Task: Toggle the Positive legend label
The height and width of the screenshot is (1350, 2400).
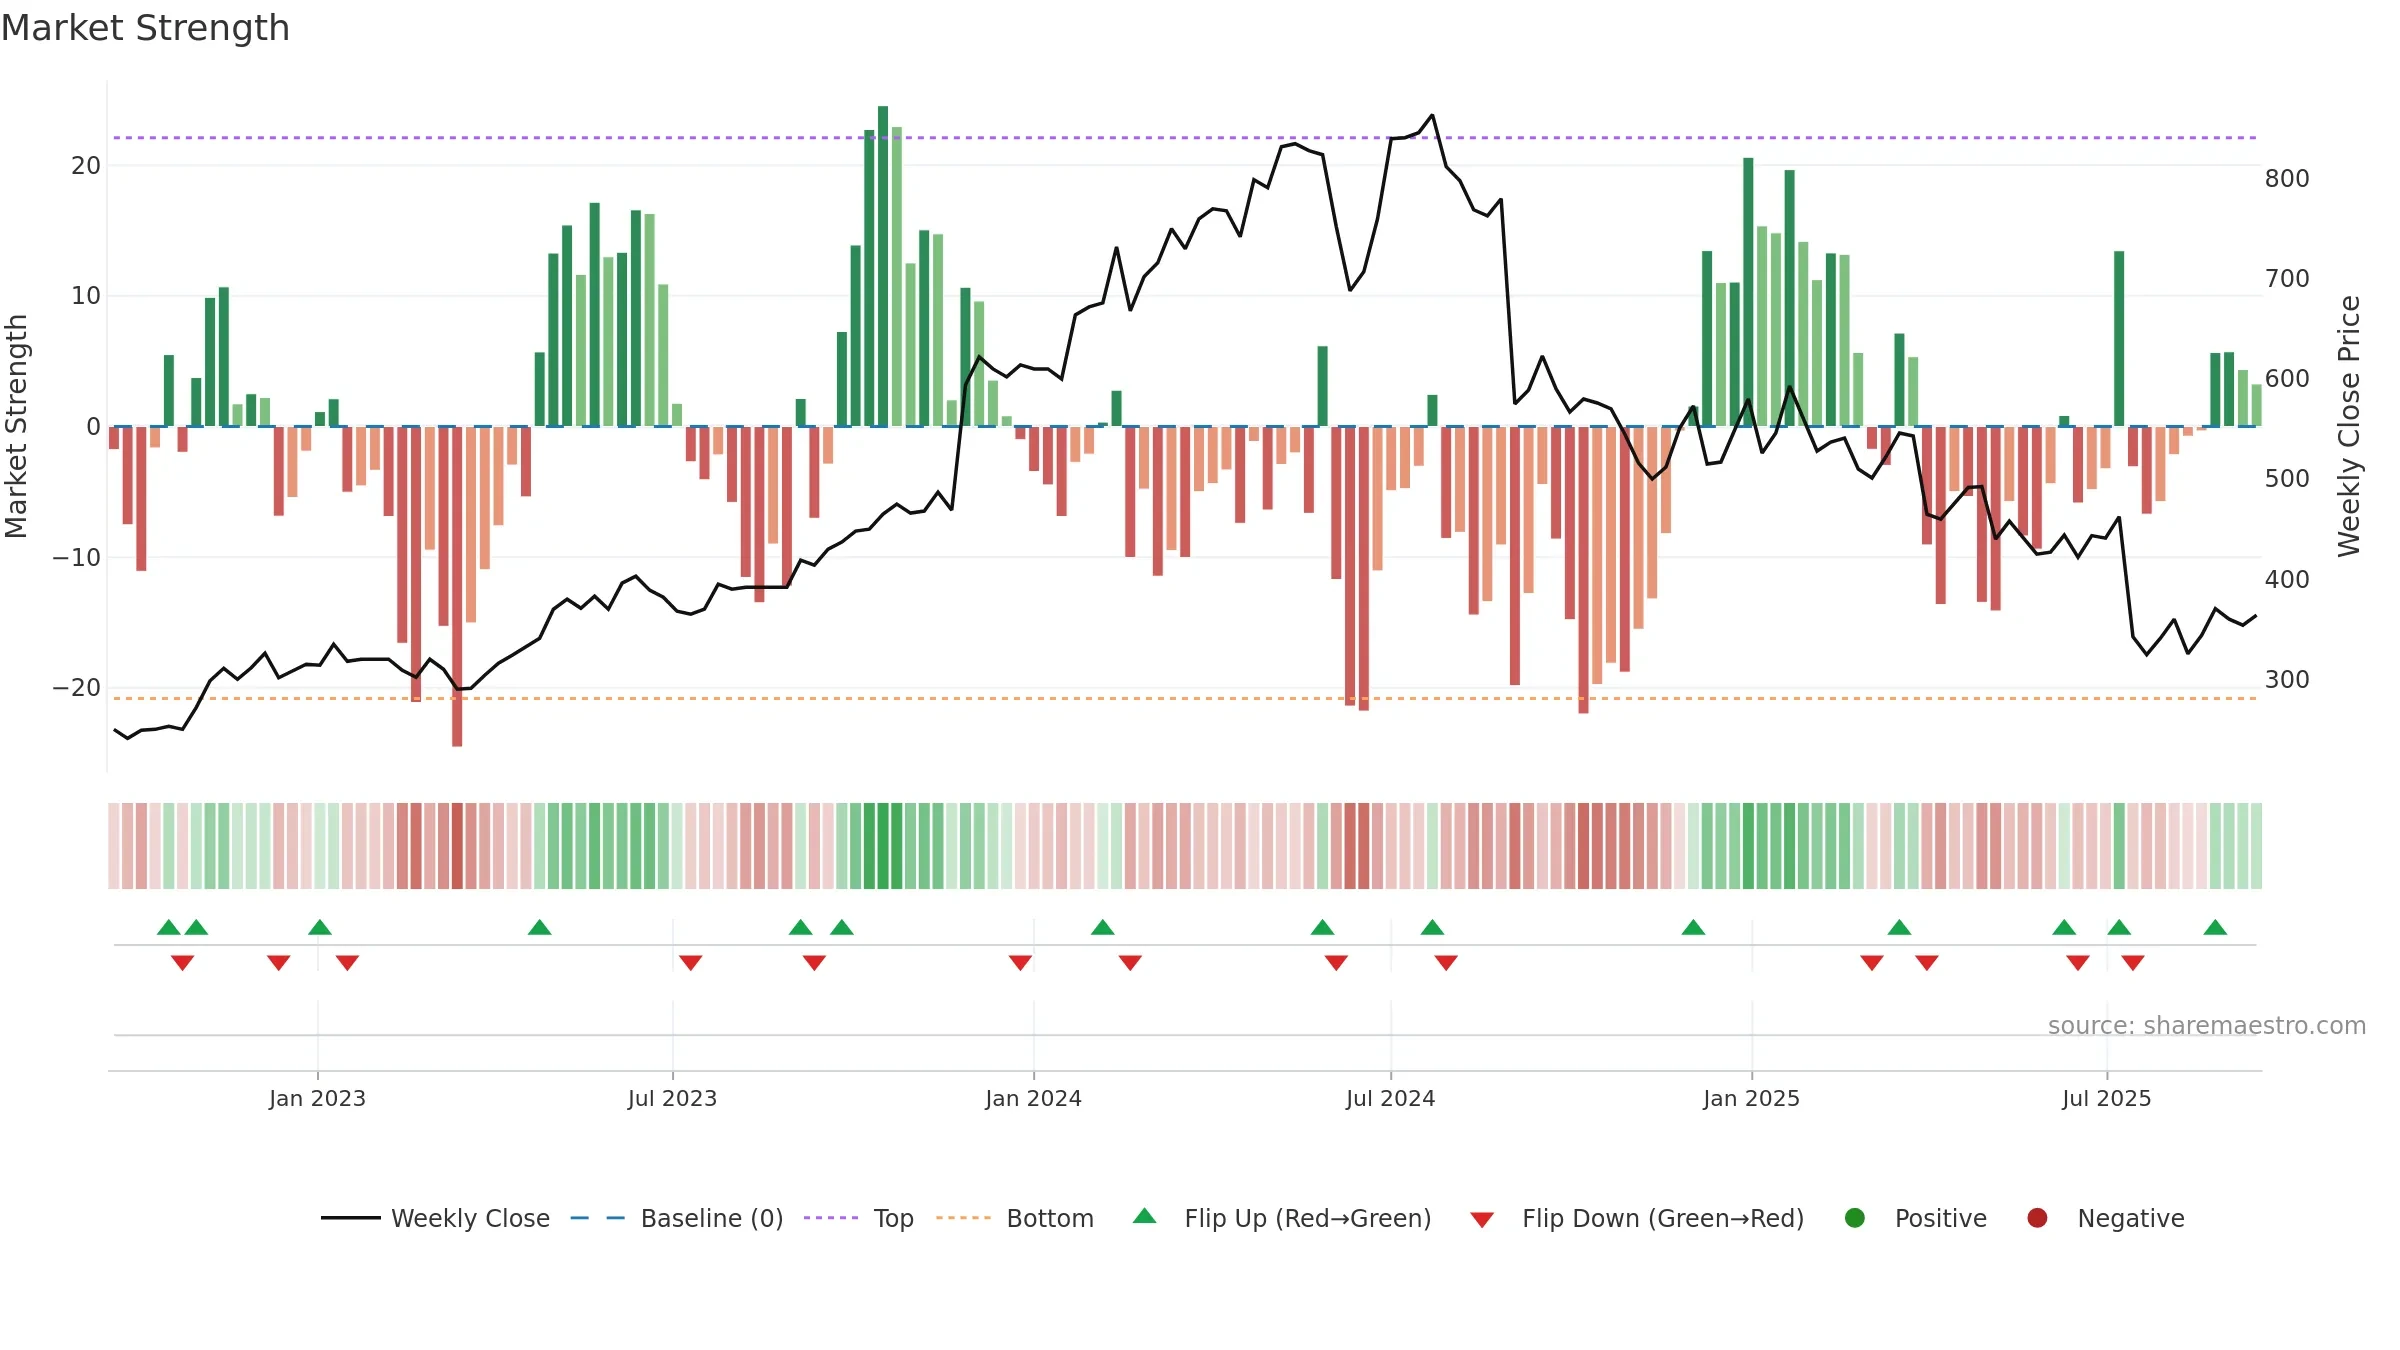Action: coord(1941,1218)
